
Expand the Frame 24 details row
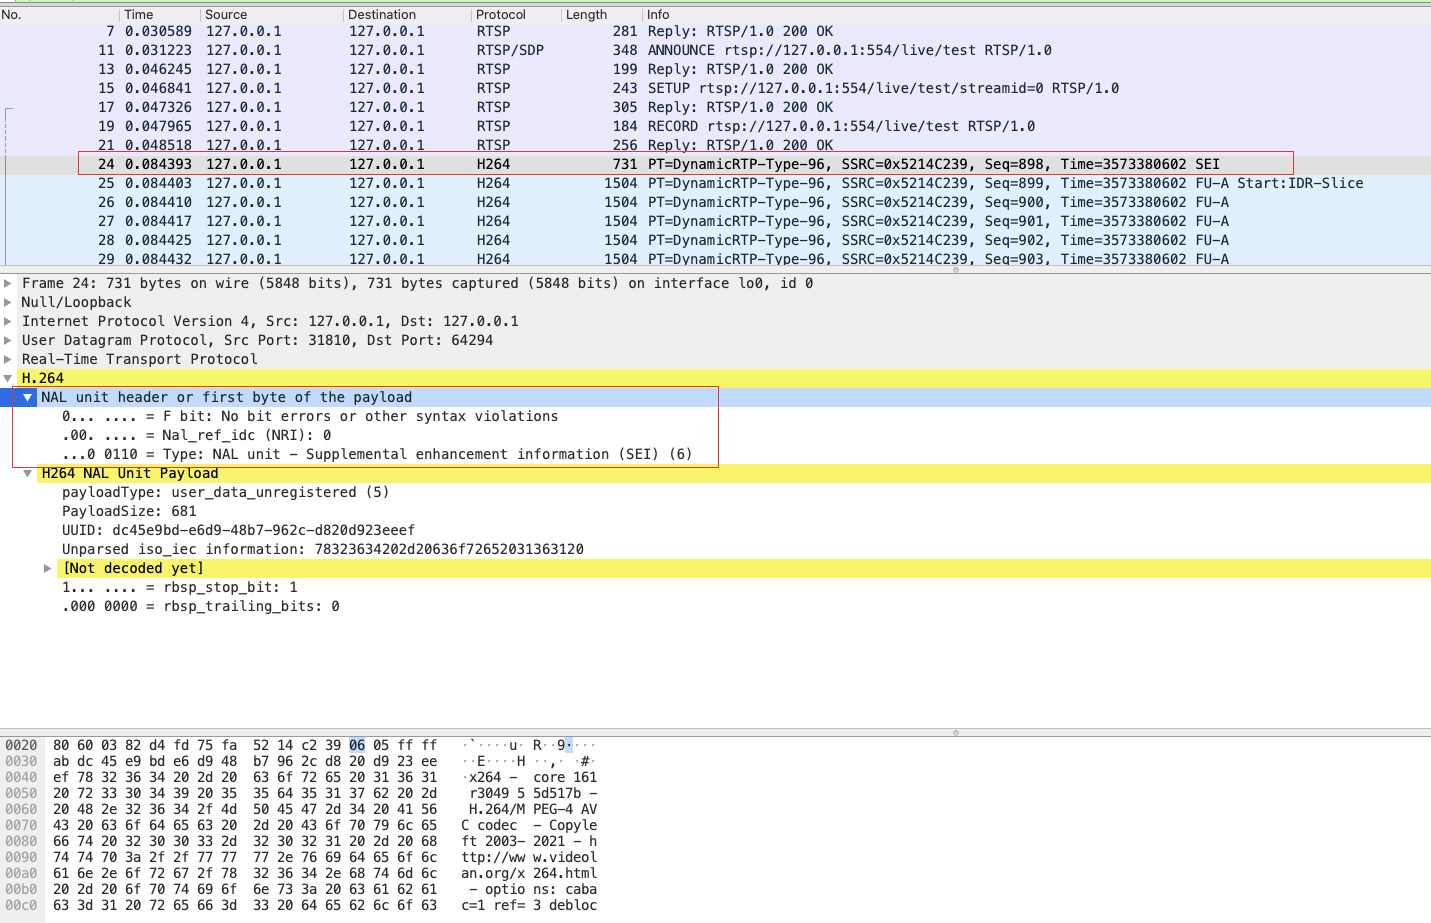point(8,283)
